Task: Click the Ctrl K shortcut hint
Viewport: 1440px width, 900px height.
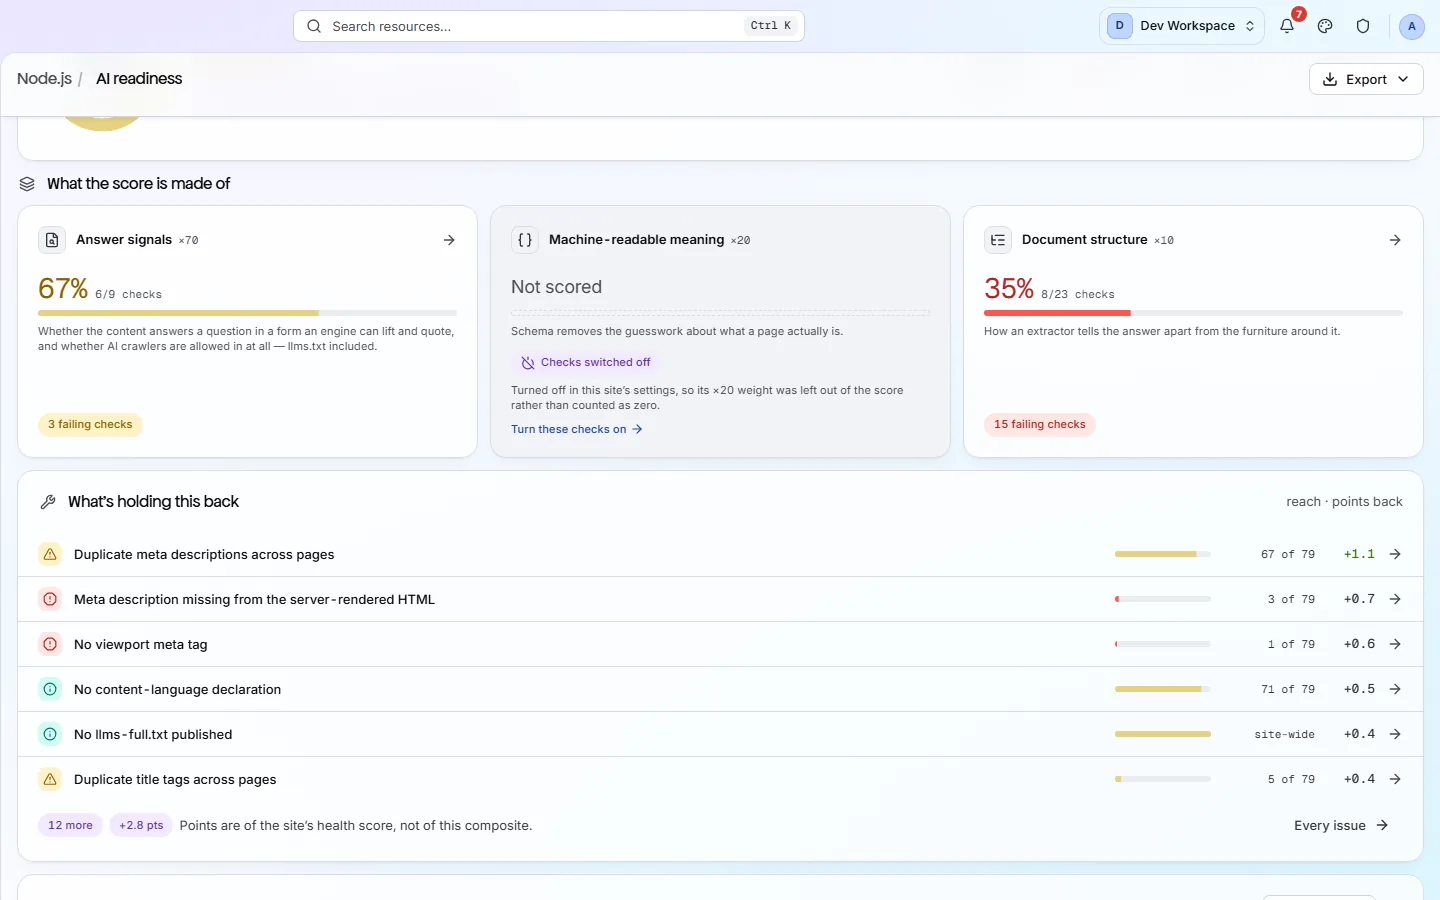Action: [771, 26]
